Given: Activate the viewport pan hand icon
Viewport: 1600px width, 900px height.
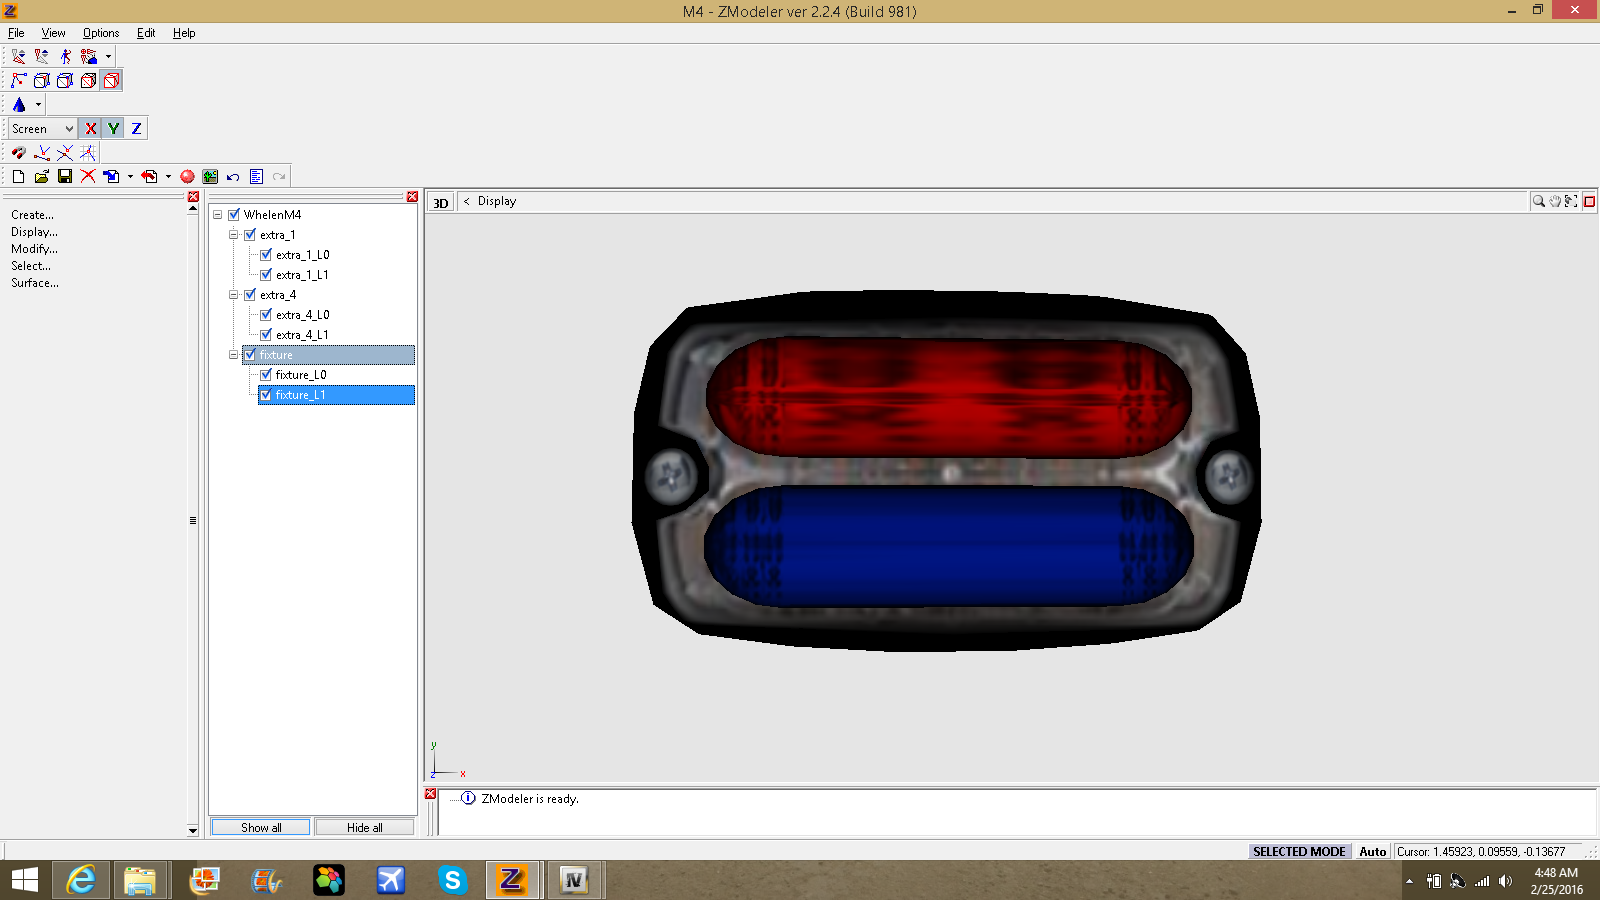Looking at the screenshot, I should pyautogui.click(x=1555, y=201).
